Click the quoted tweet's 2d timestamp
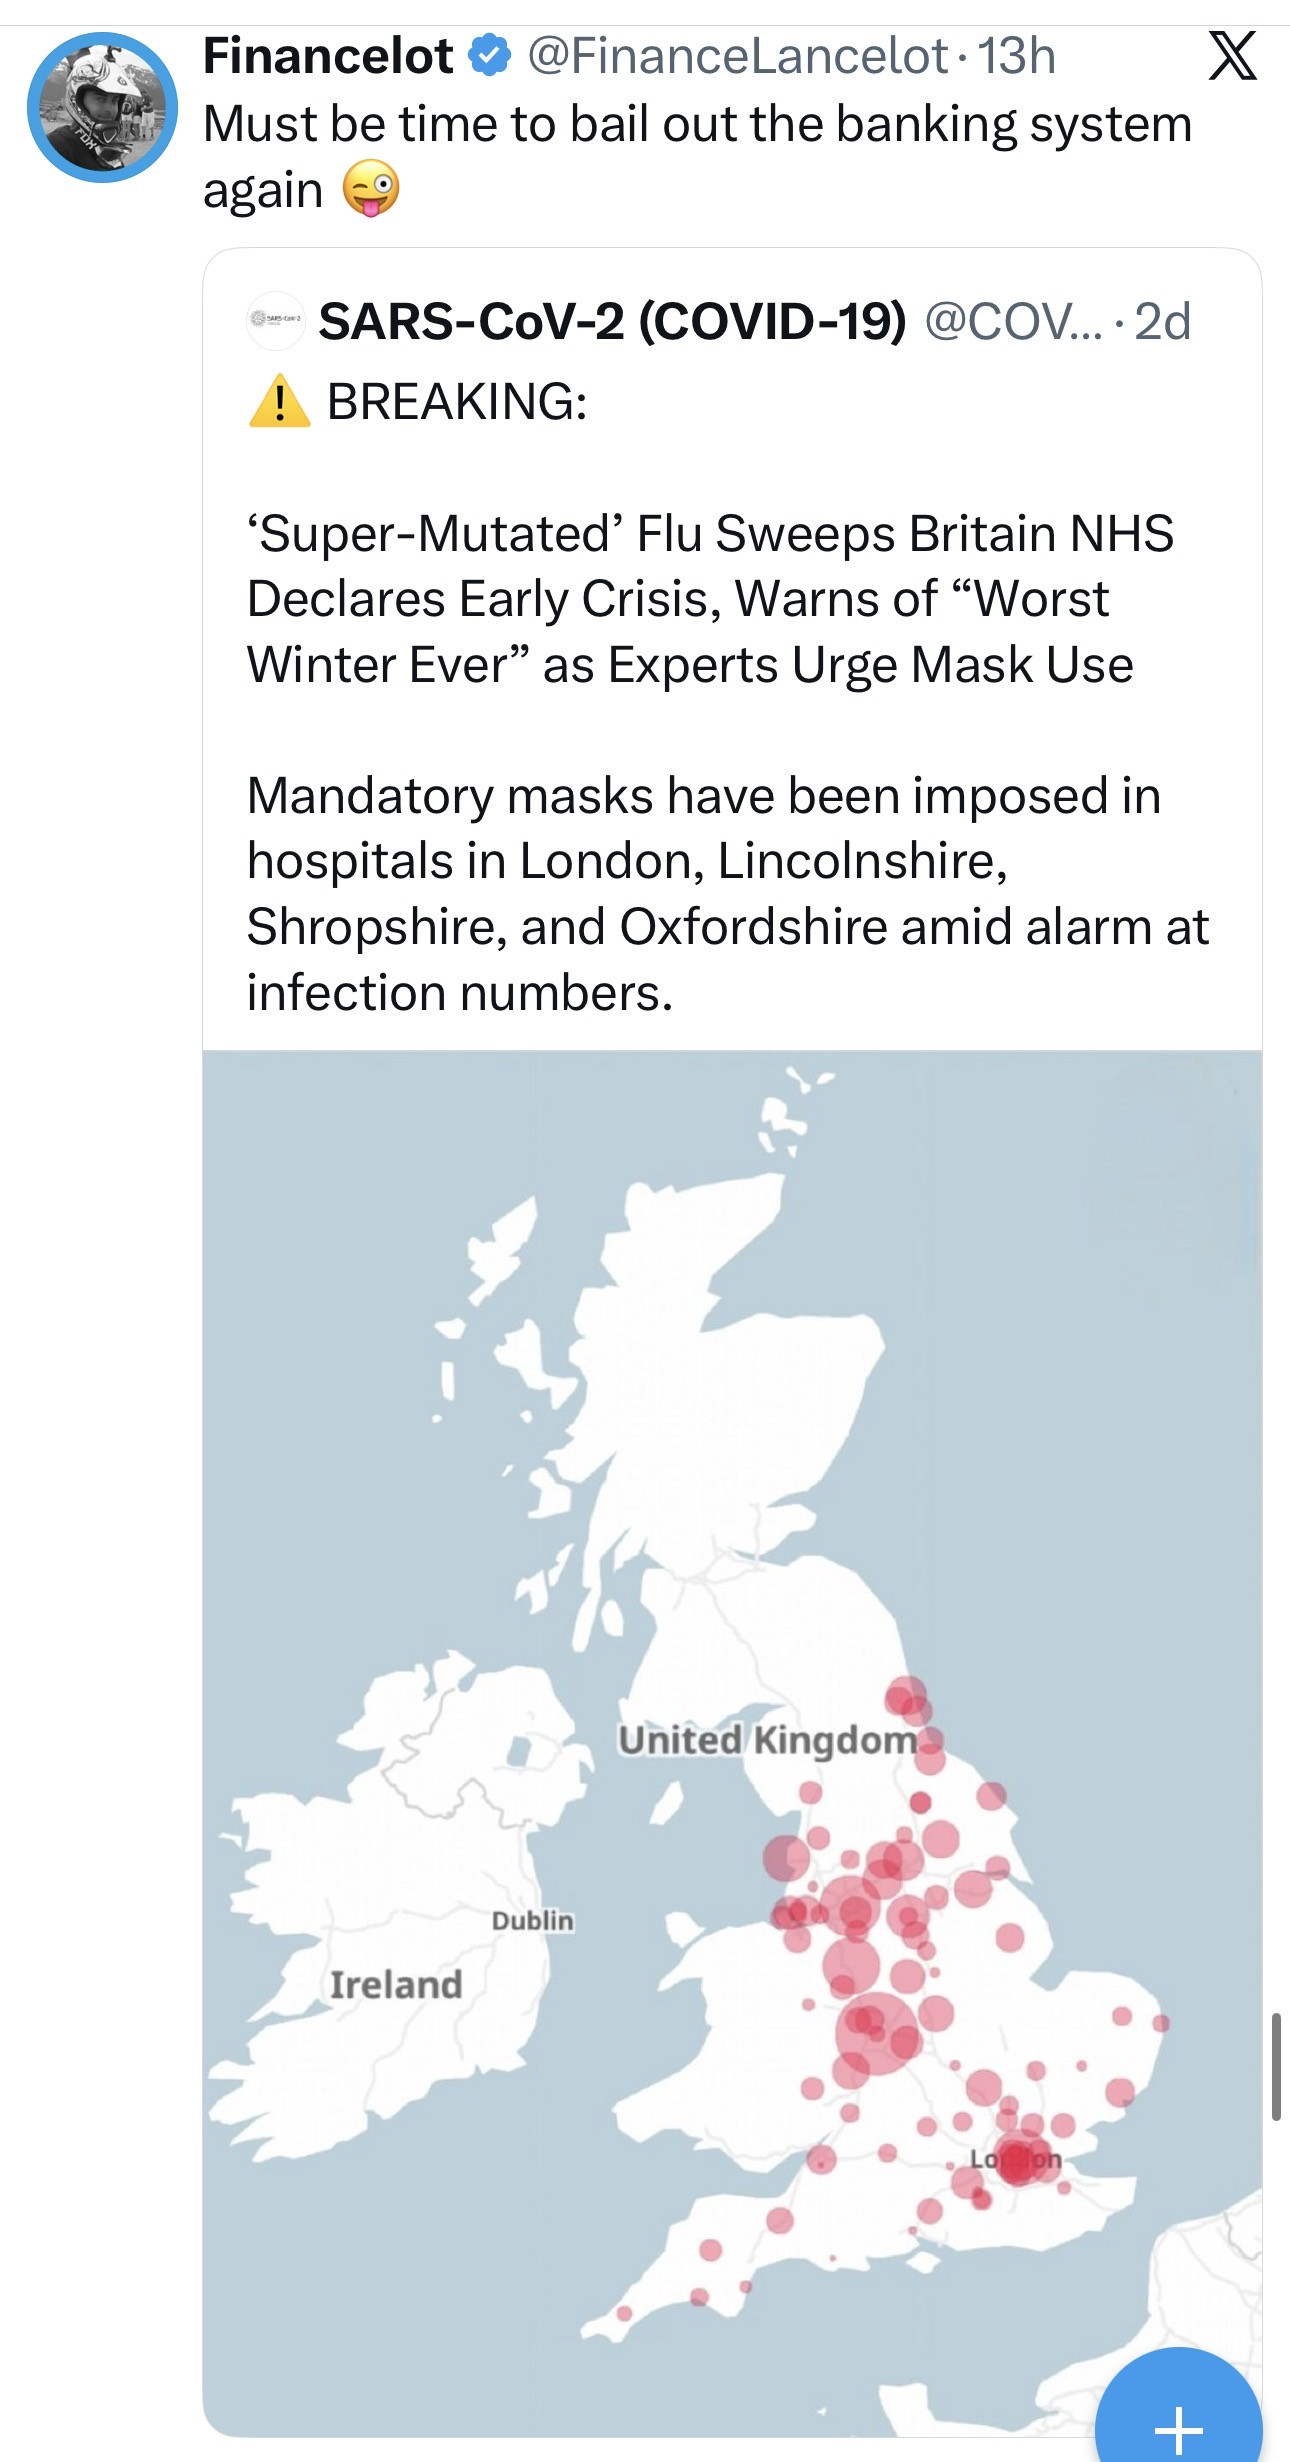 coord(1162,322)
